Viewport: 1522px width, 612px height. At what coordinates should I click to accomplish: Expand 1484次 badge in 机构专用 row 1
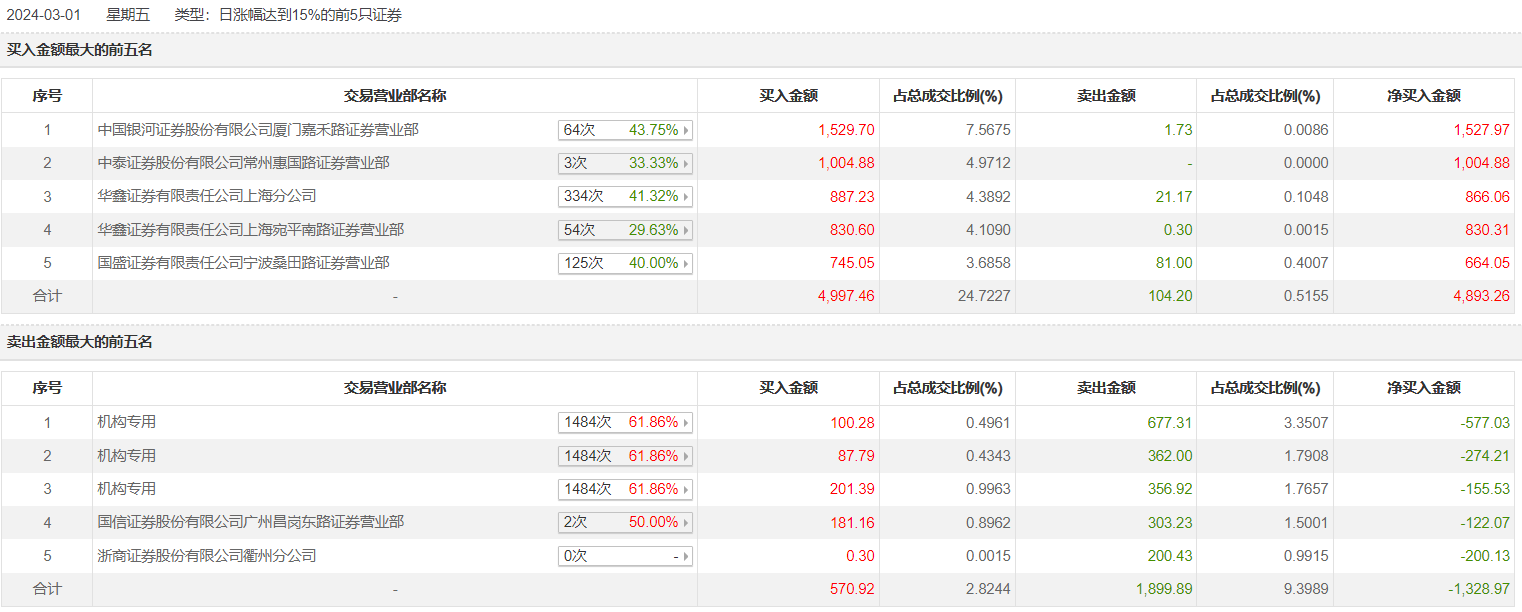[625, 423]
